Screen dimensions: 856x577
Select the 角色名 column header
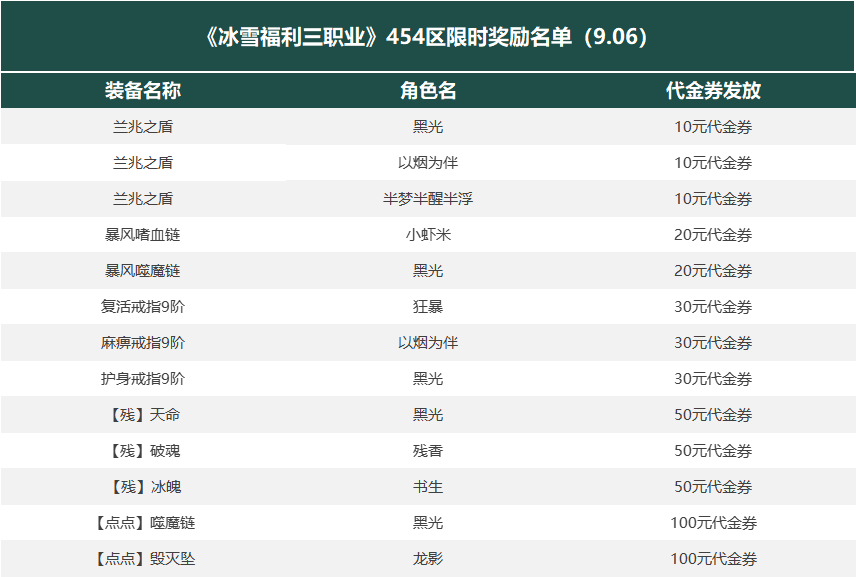point(427,91)
